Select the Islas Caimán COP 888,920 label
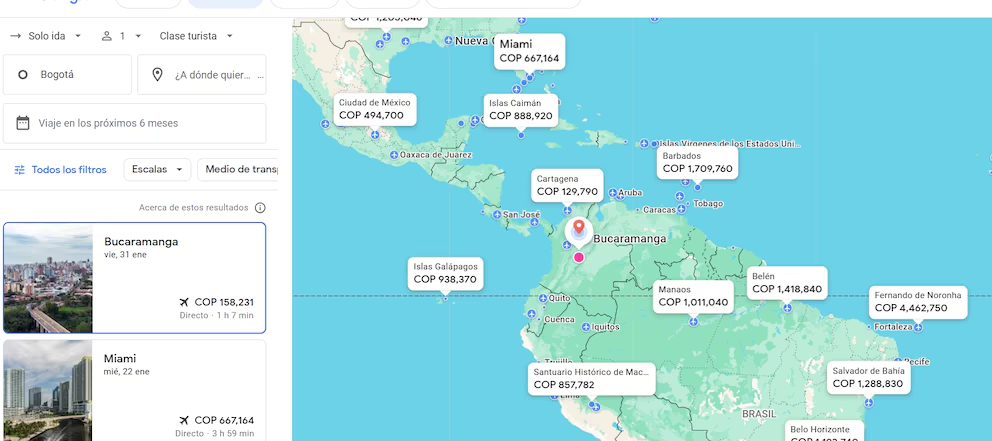 point(521,109)
